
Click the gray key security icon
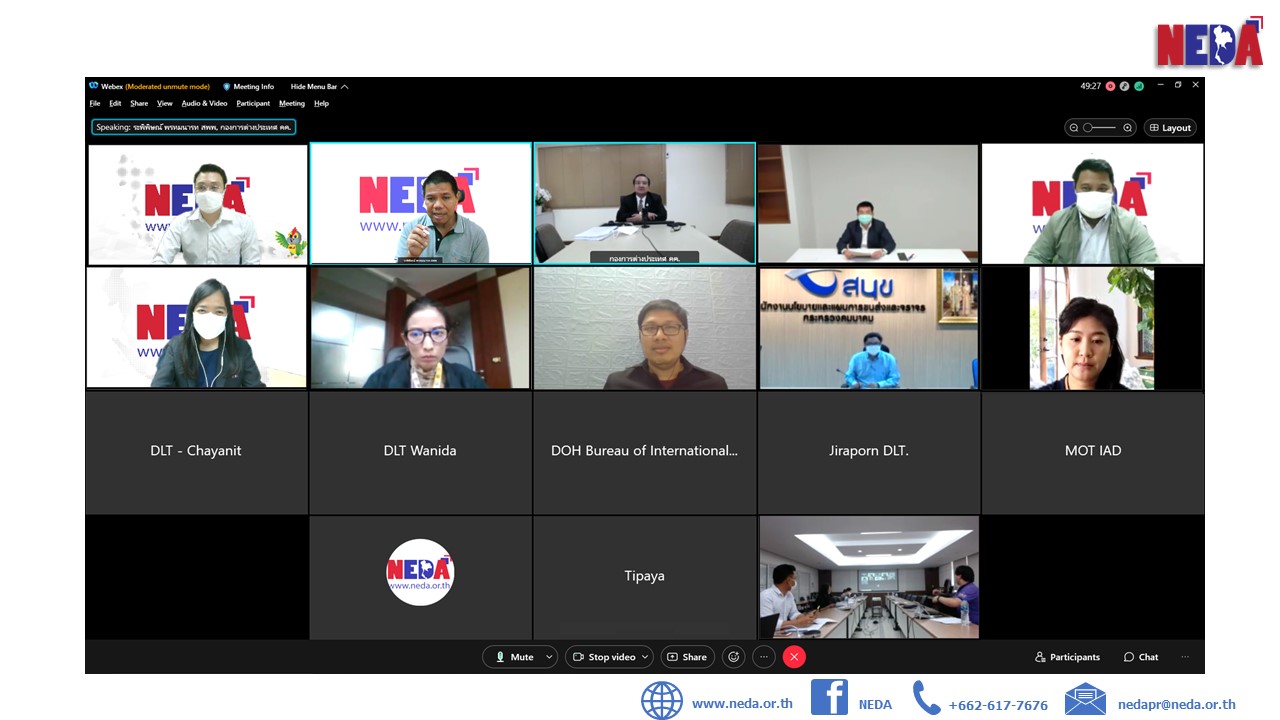coord(1125,86)
